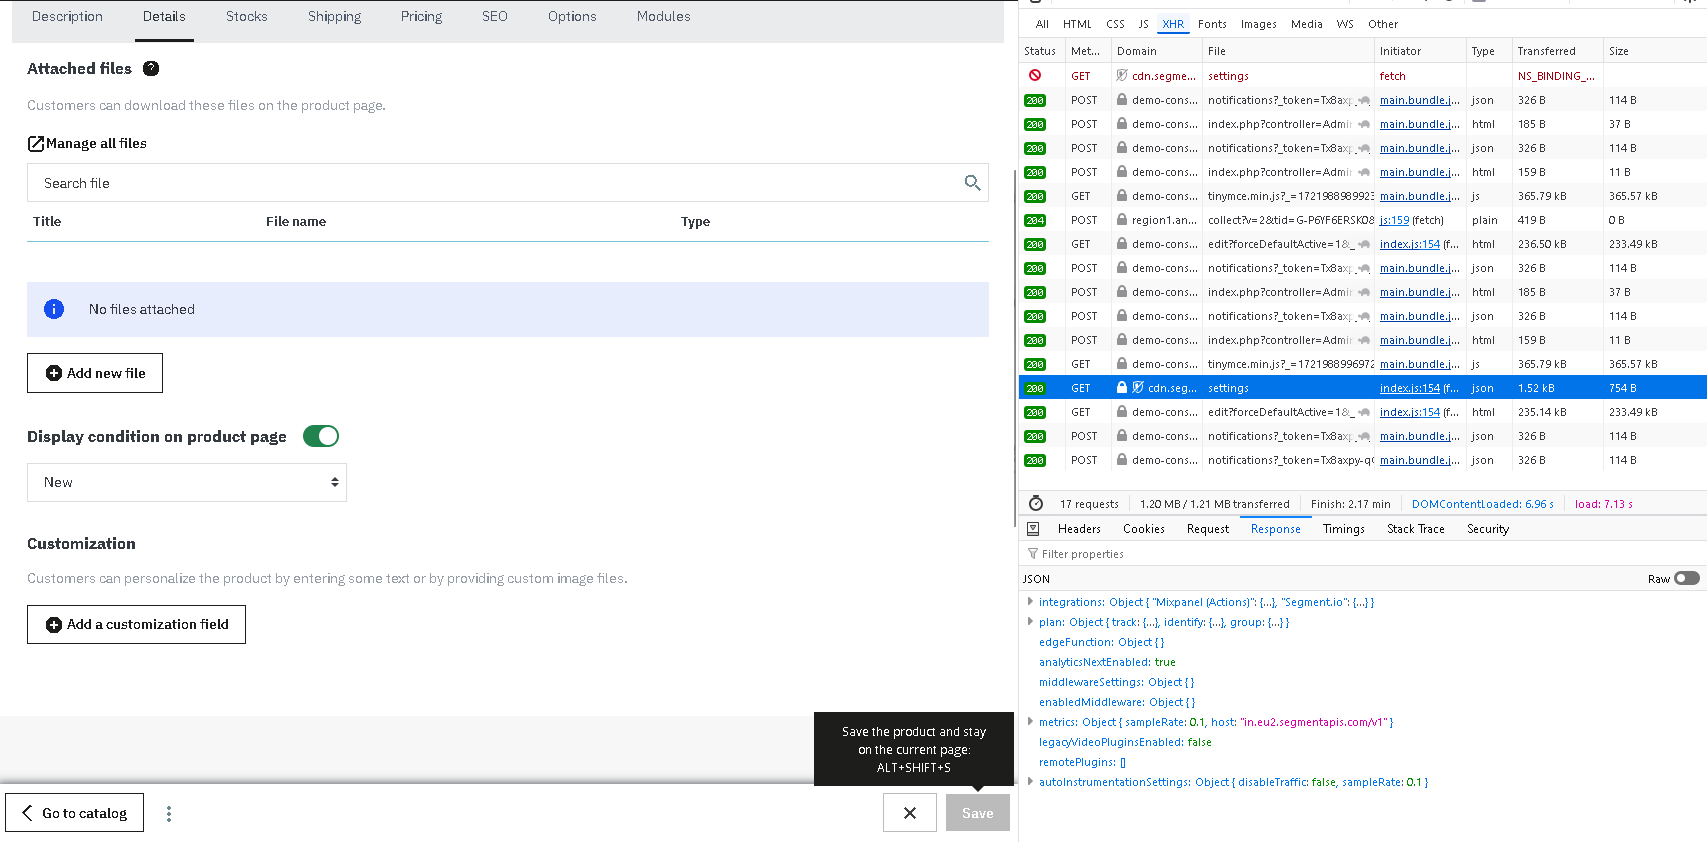1707x842 pixels.
Task: Click the legacyVideoPluginsEnabled: false property
Action: [x=1125, y=742]
